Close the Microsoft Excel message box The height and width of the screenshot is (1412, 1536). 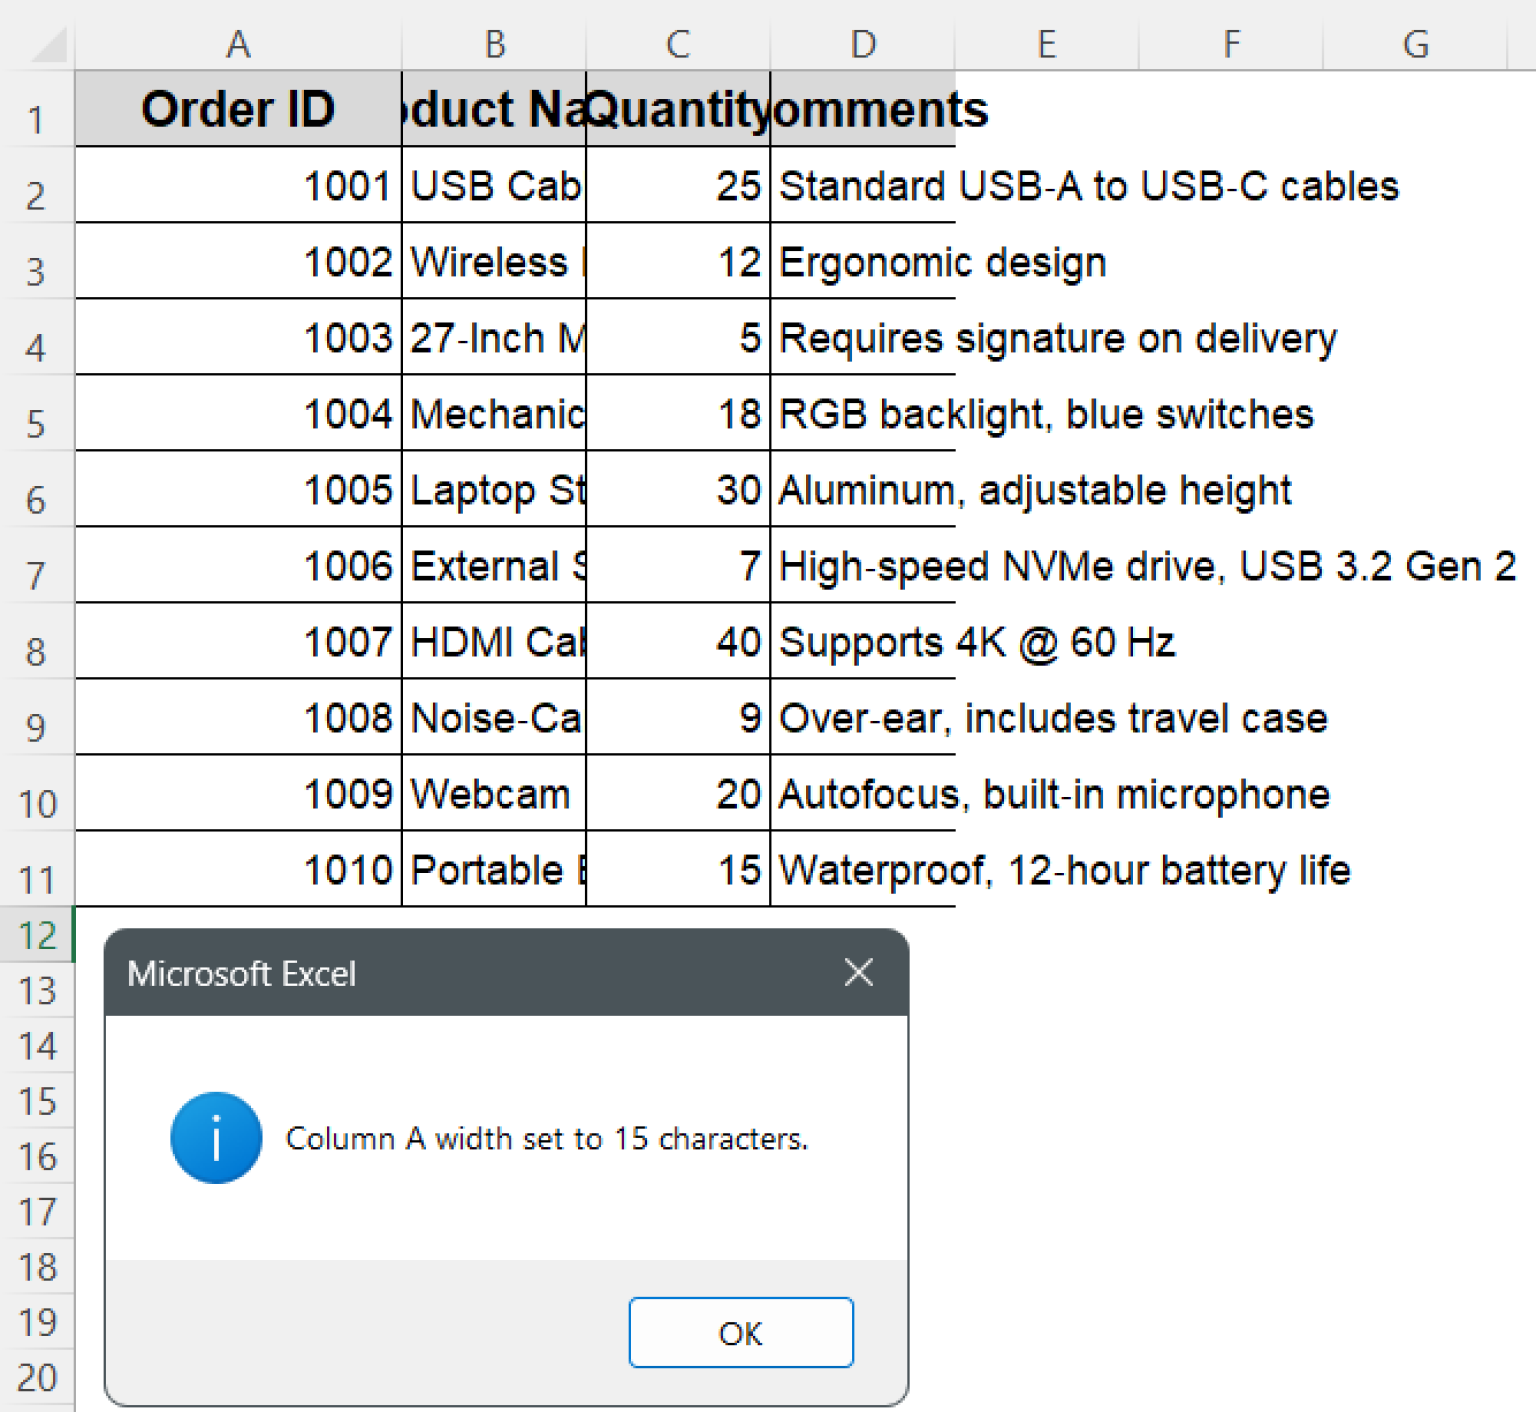coord(858,972)
